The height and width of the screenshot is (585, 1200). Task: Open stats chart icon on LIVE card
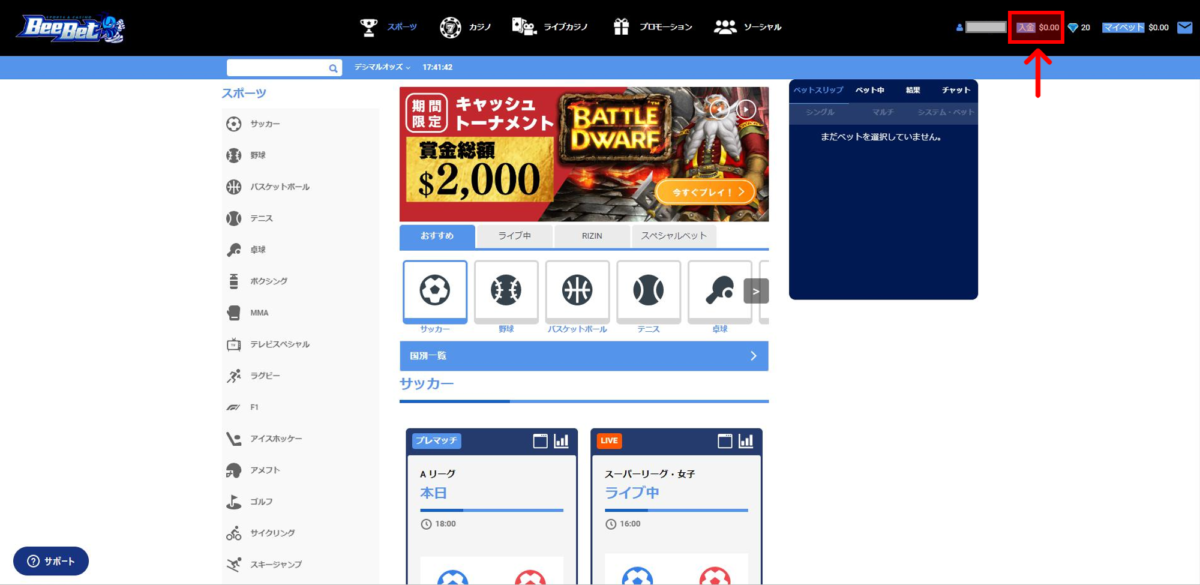pos(746,441)
